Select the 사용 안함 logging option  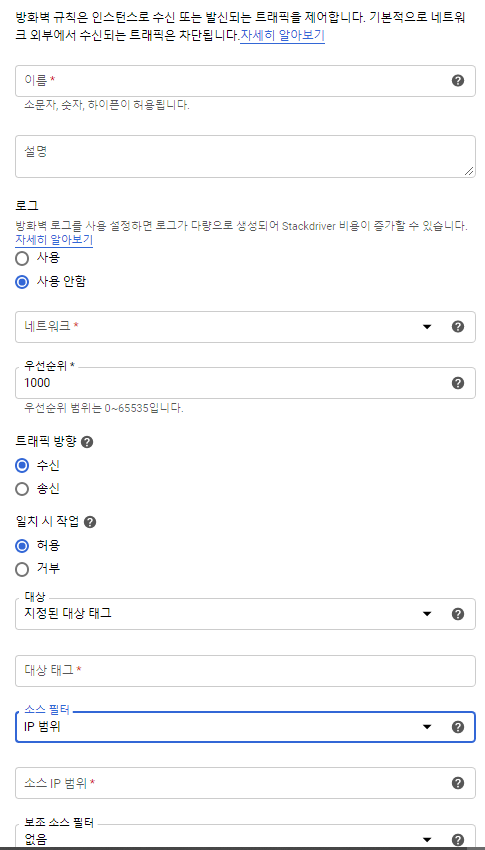tap(22, 282)
